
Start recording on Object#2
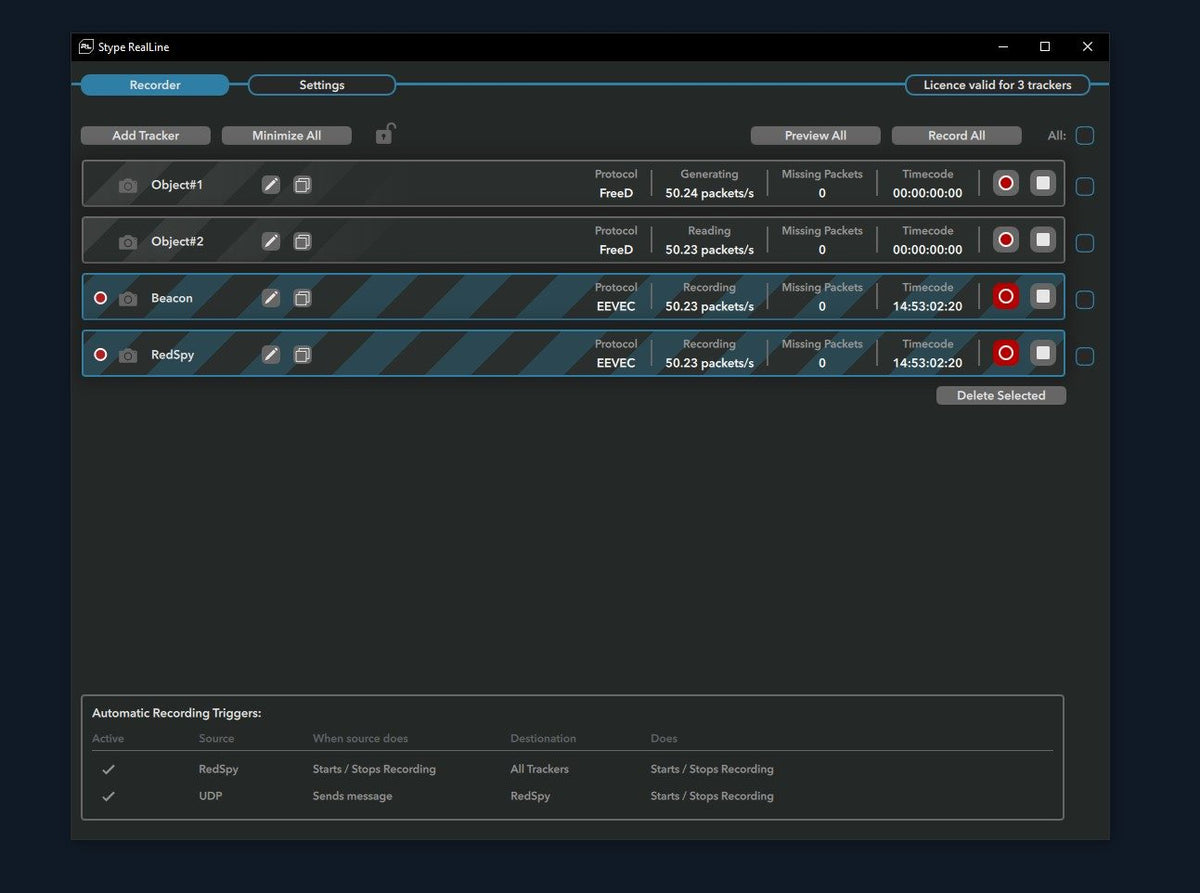tap(1006, 240)
